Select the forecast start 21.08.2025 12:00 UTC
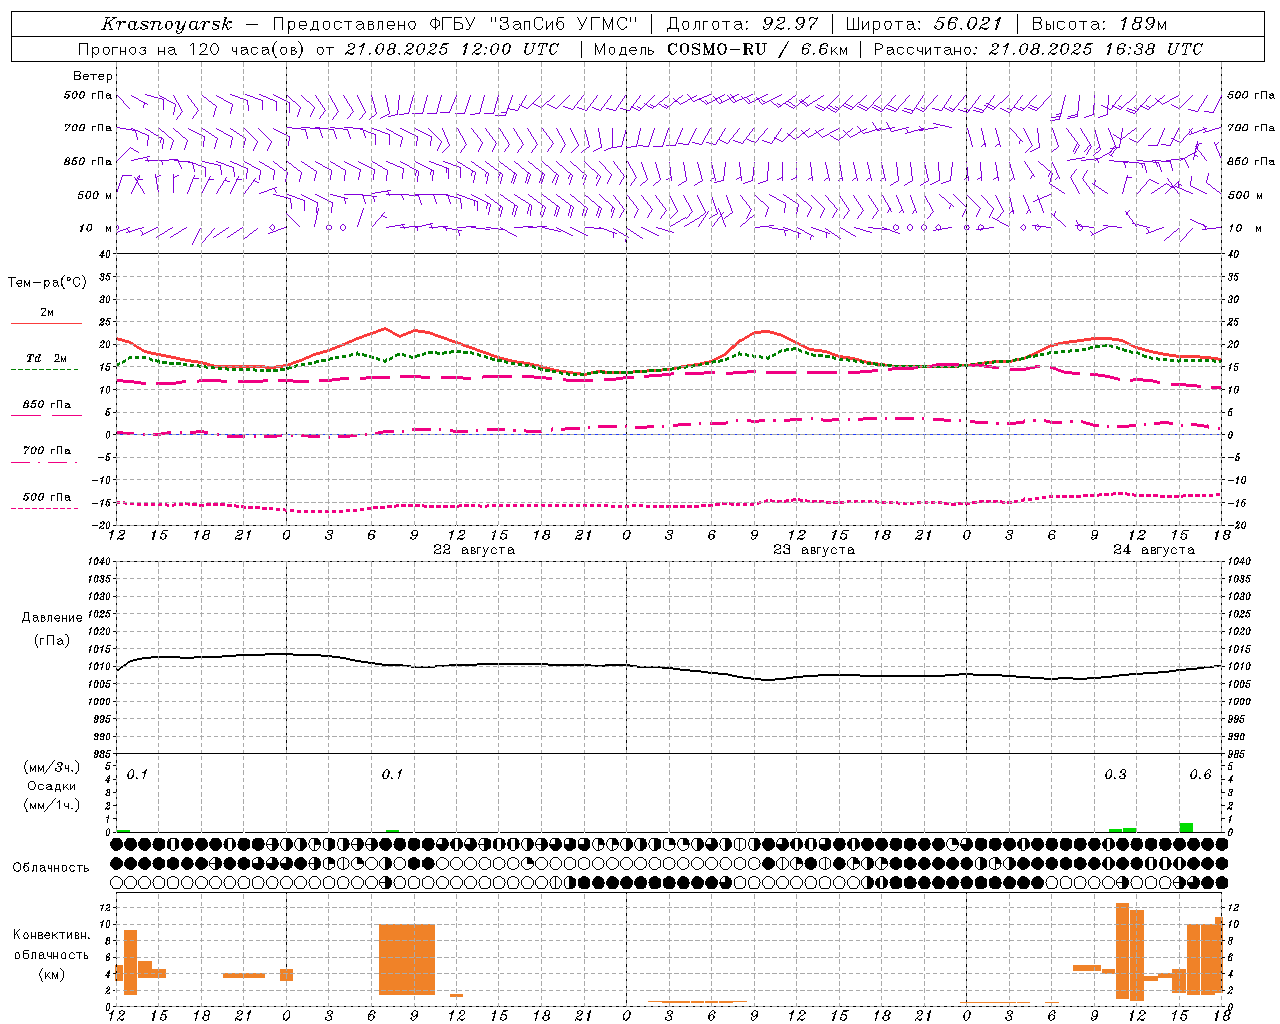Image resolution: width=1280 pixels, height=1024 pixels. [x=452, y=49]
